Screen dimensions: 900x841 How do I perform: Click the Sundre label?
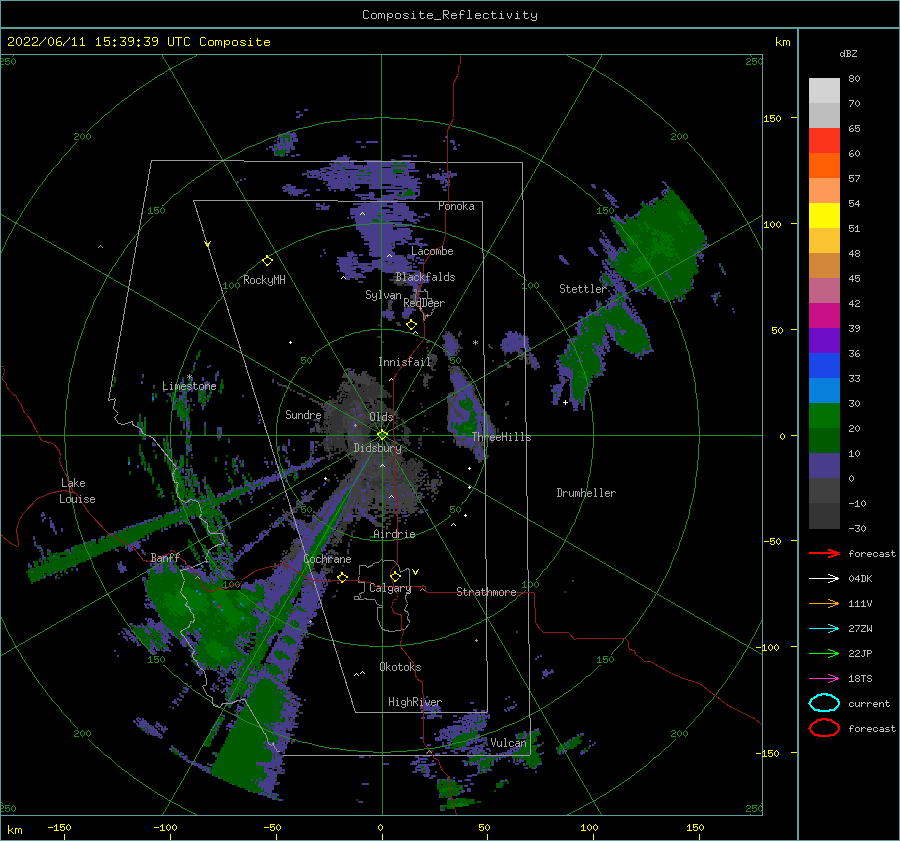tap(303, 414)
